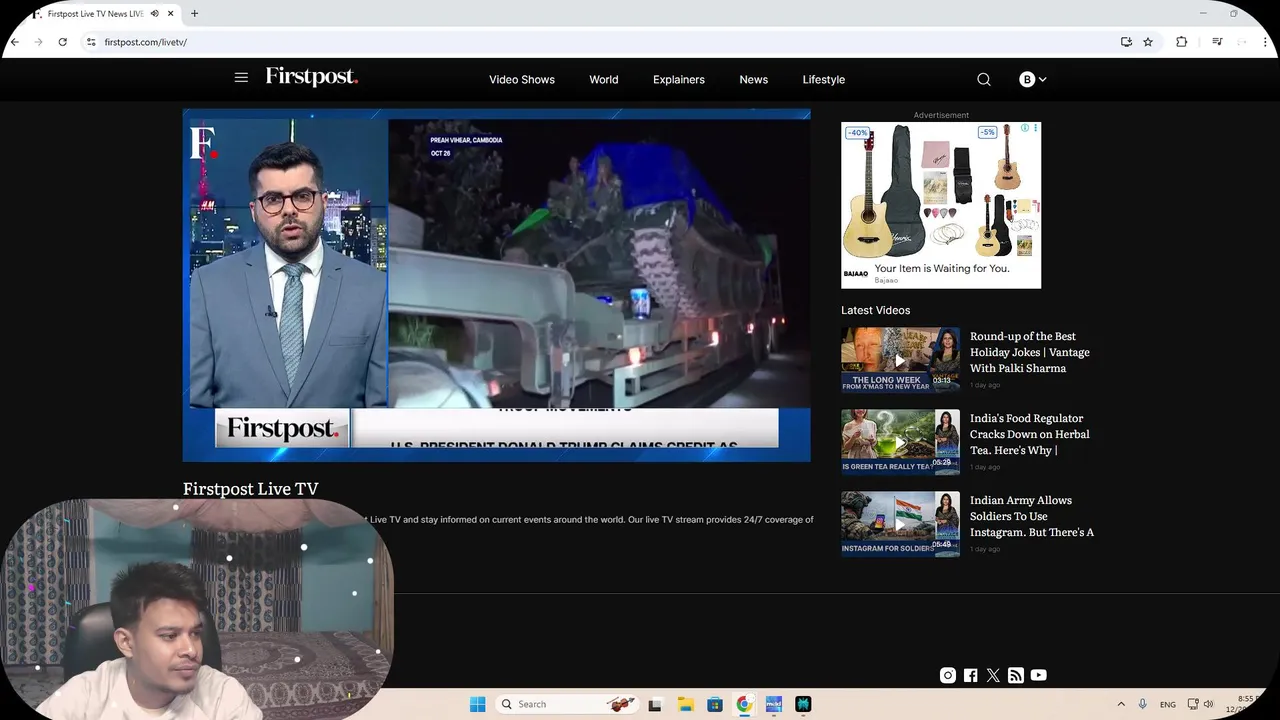Open the Windows Start menu
The image size is (1280, 720).
pyautogui.click(x=478, y=704)
